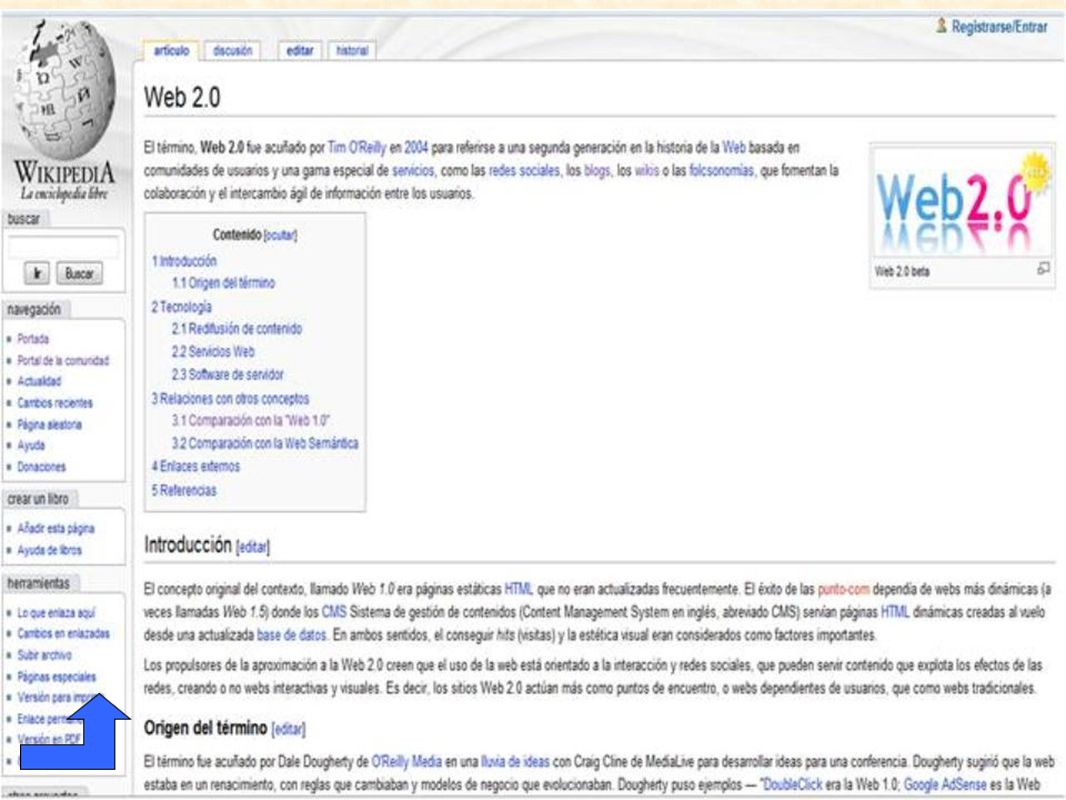The height and width of the screenshot is (800, 1066).
Task: Open Cambios recientes sidebar link
Action: tap(55, 402)
